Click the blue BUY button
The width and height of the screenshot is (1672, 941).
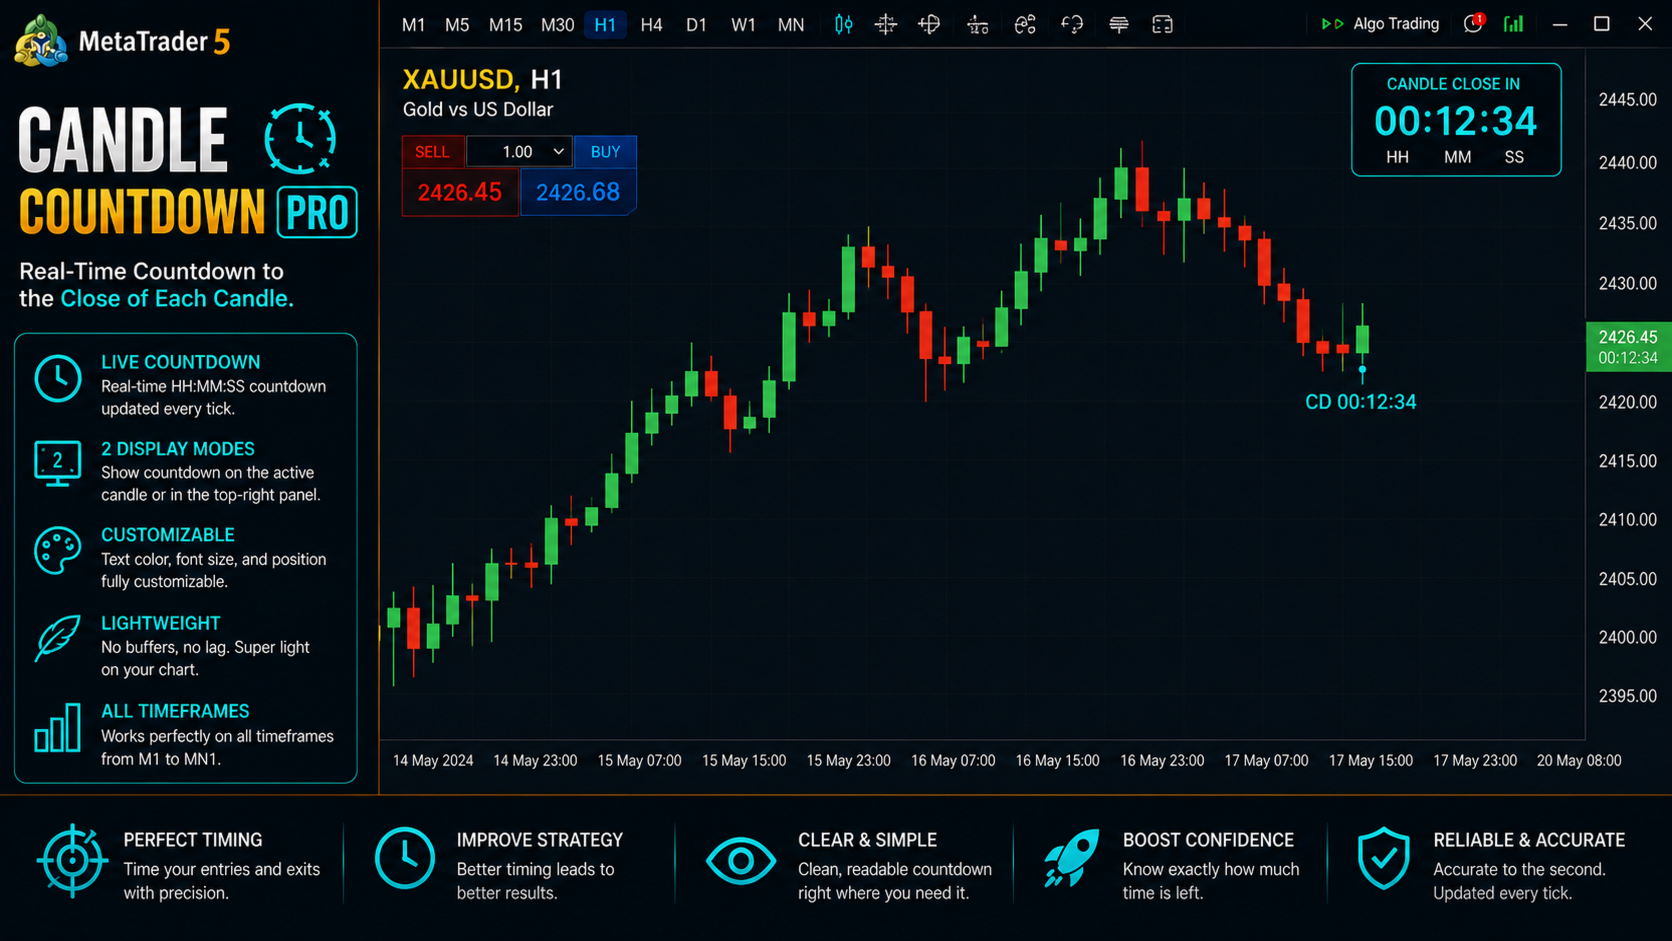[605, 151]
